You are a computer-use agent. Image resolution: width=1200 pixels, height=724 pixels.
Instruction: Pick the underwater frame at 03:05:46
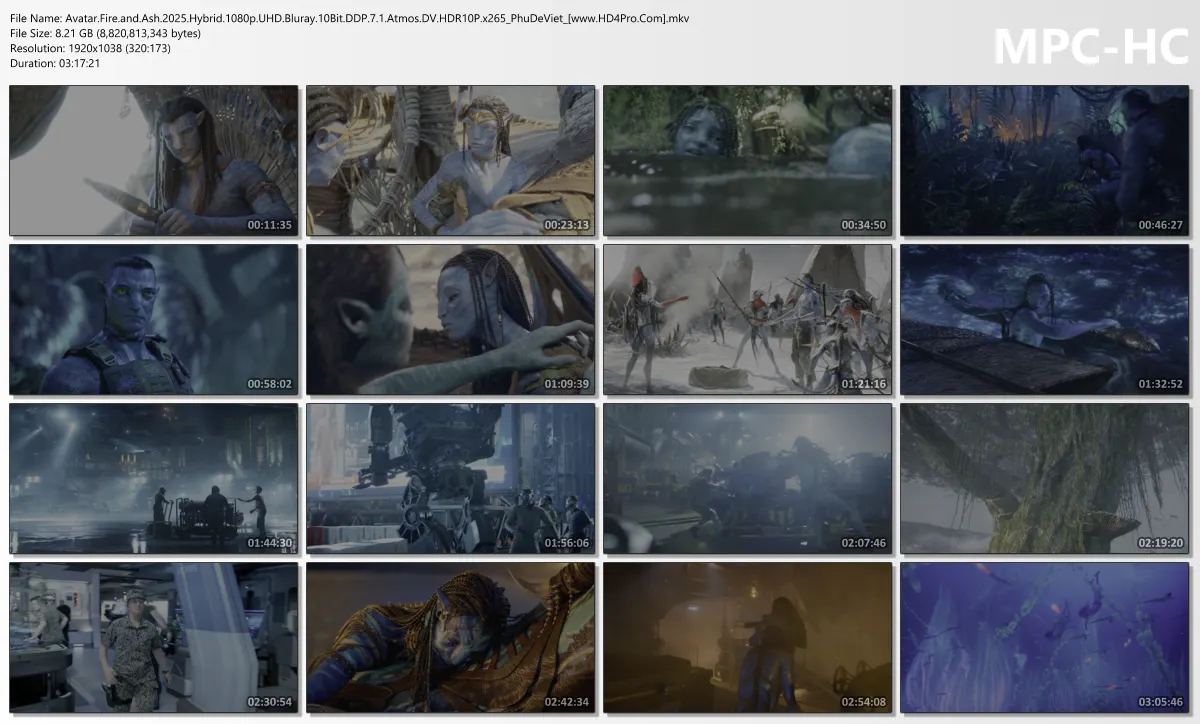click(1044, 637)
